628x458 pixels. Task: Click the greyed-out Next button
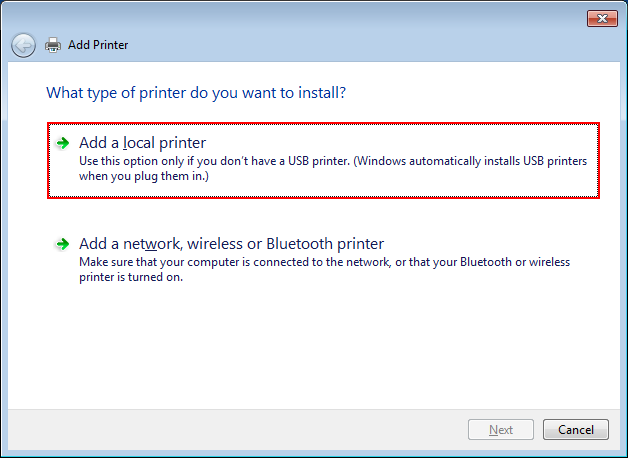(501, 430)
